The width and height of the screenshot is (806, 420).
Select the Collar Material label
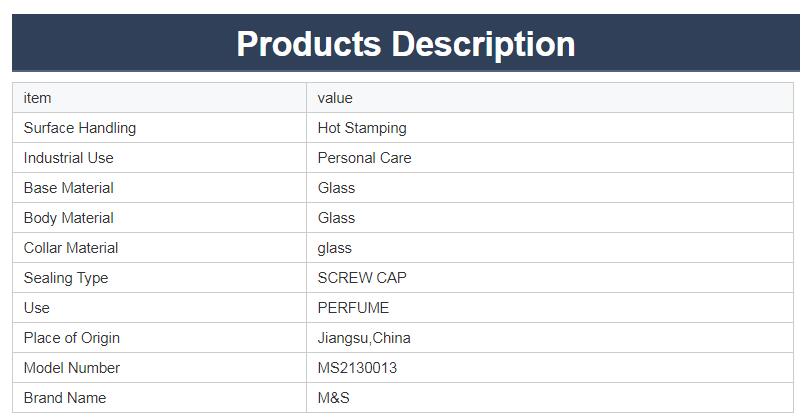pyautogui.click(x=71, y=248)
